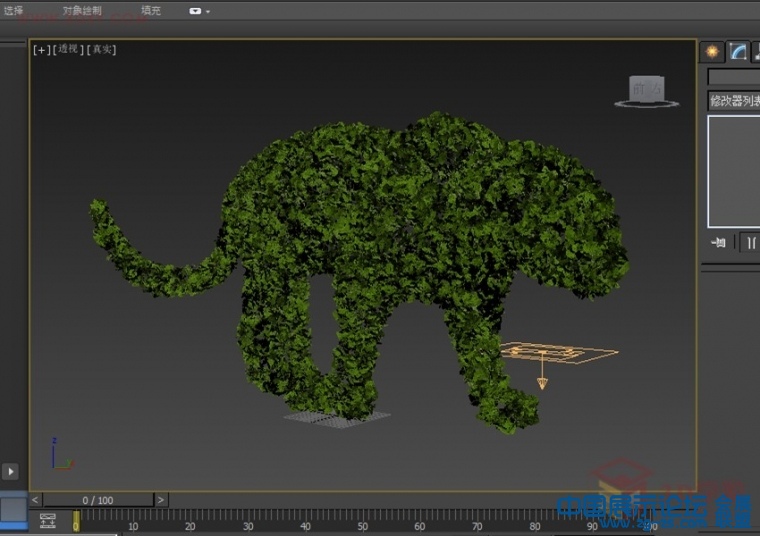This screenshot has width=760, height=536.
Task: Click the frame 0 key marker on the trackbar
Action: pos(76,521)
